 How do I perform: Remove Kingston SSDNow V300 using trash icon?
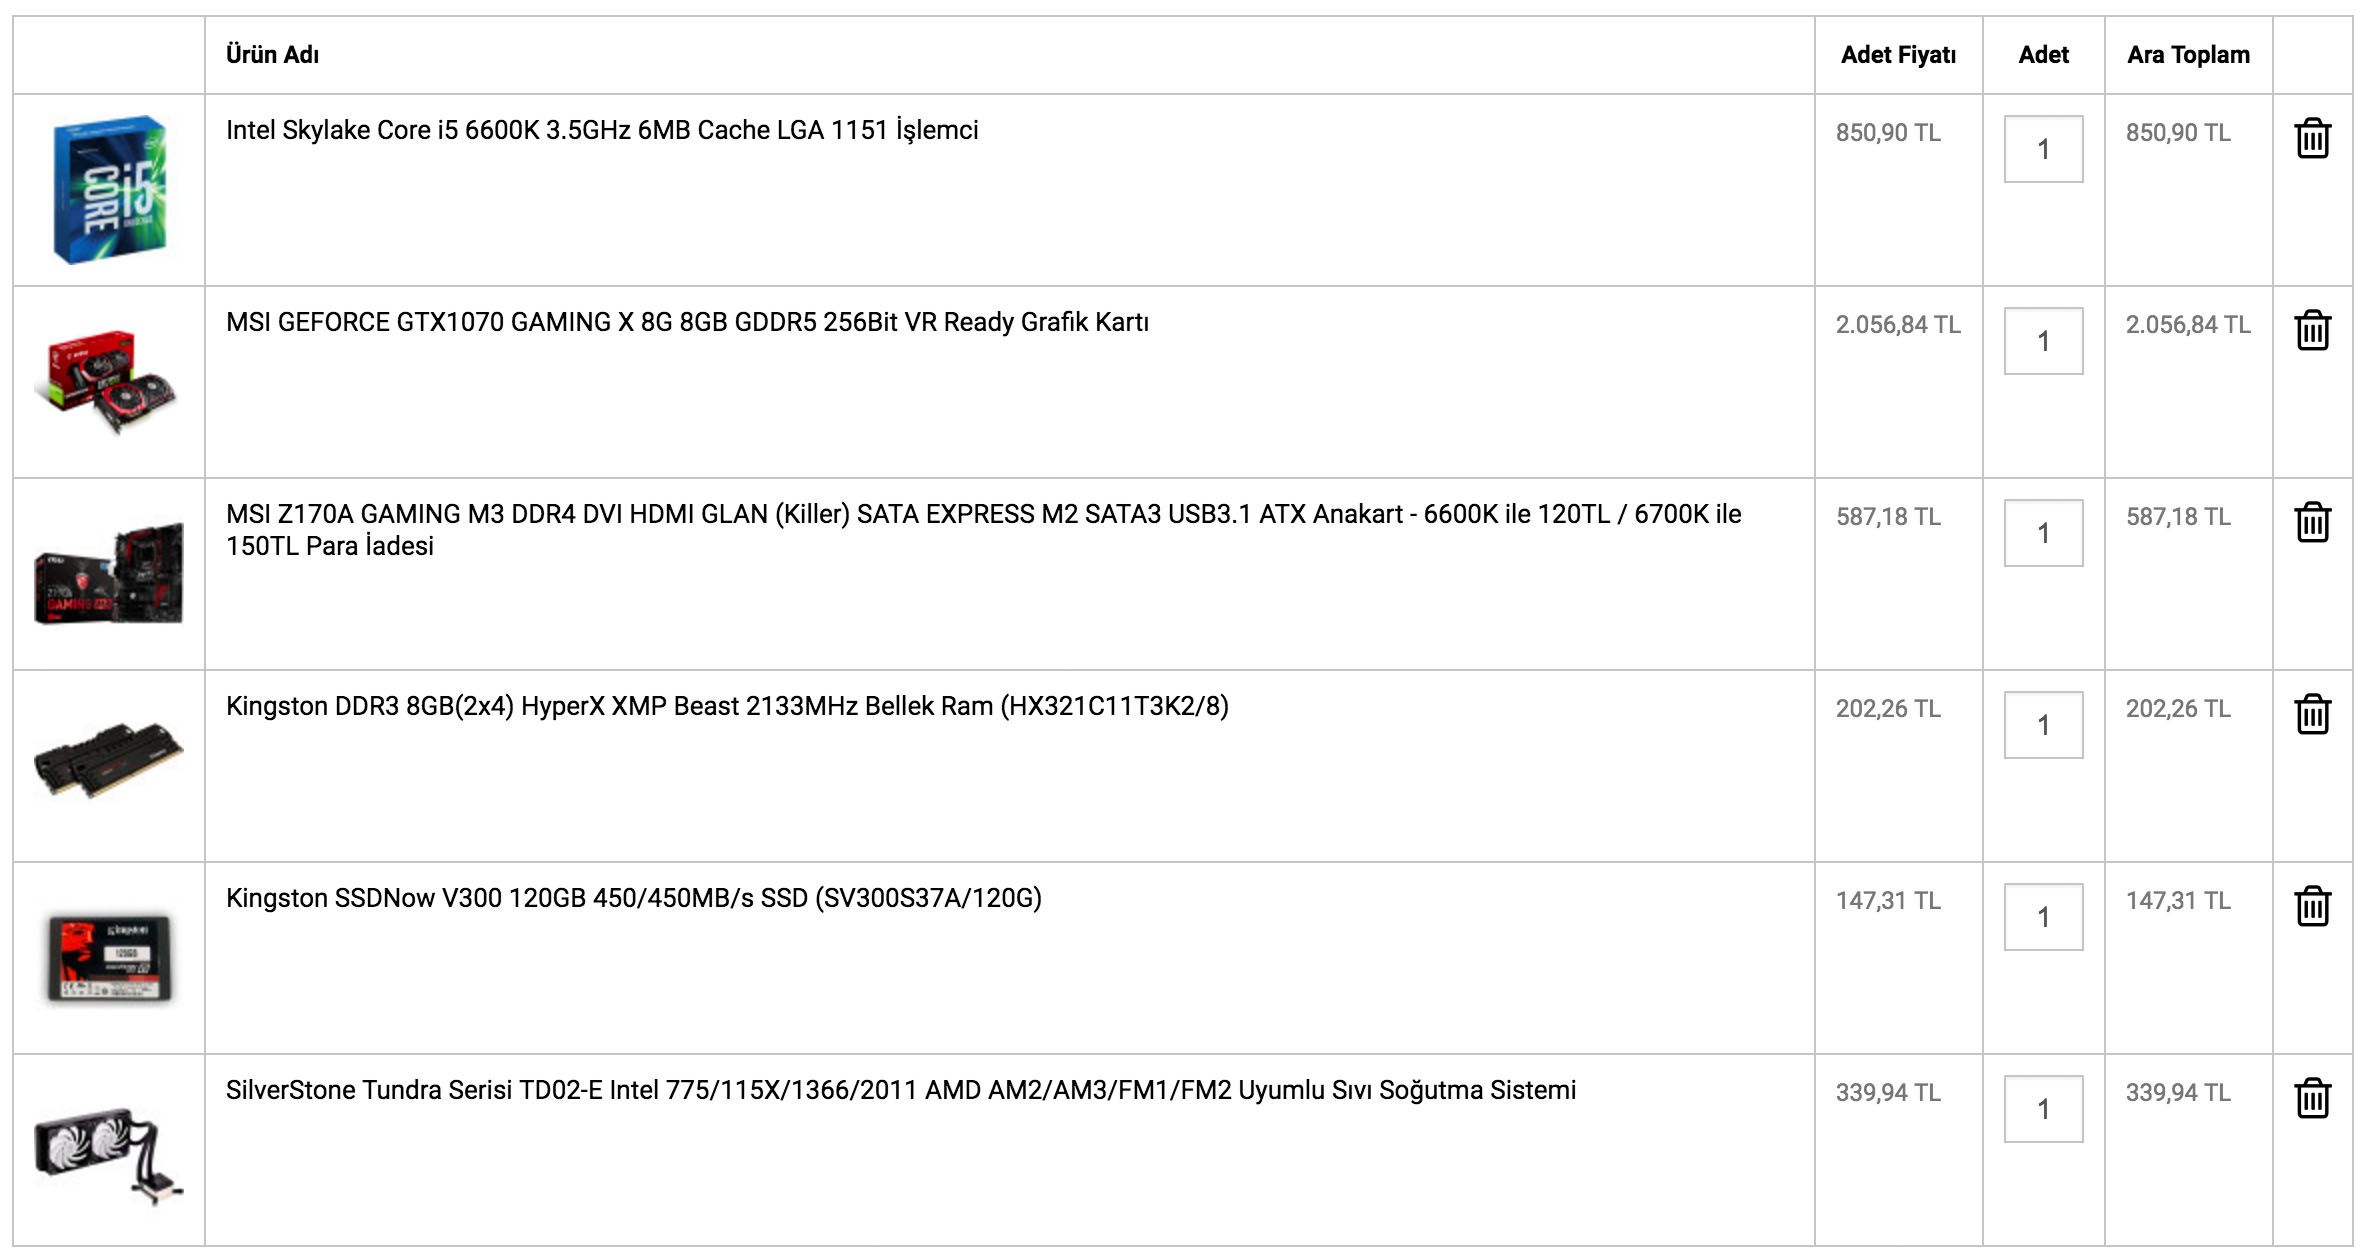pos(2312,906)
